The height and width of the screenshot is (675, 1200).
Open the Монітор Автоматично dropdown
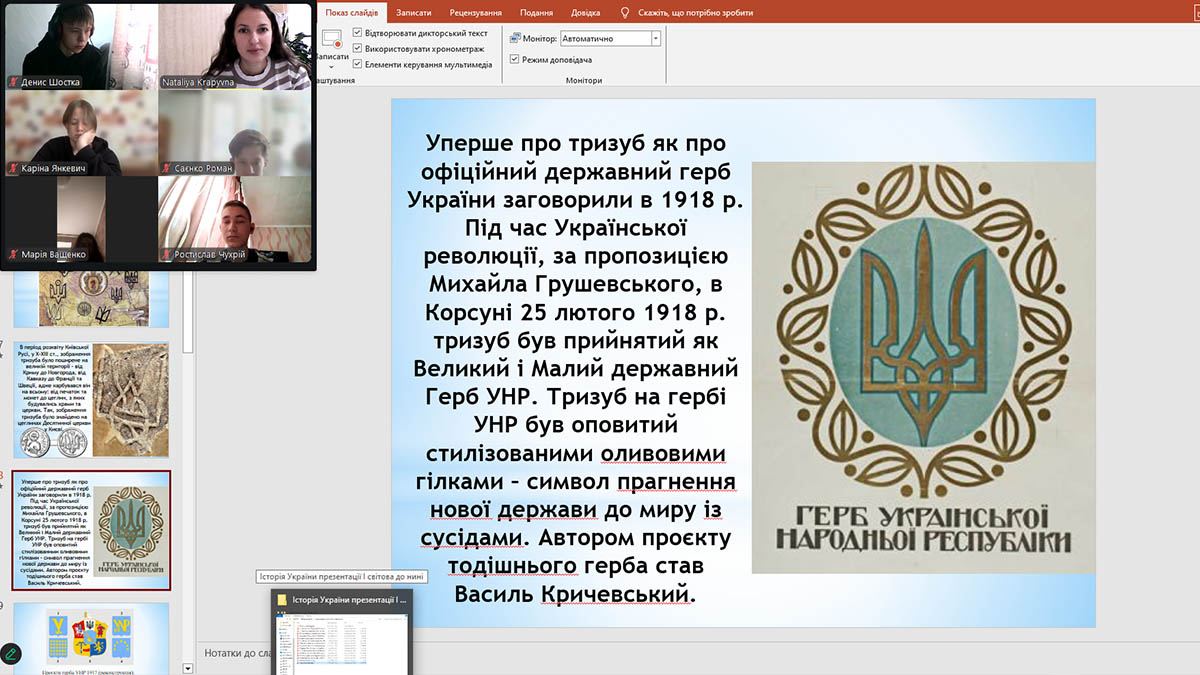[x=656, y=39]
